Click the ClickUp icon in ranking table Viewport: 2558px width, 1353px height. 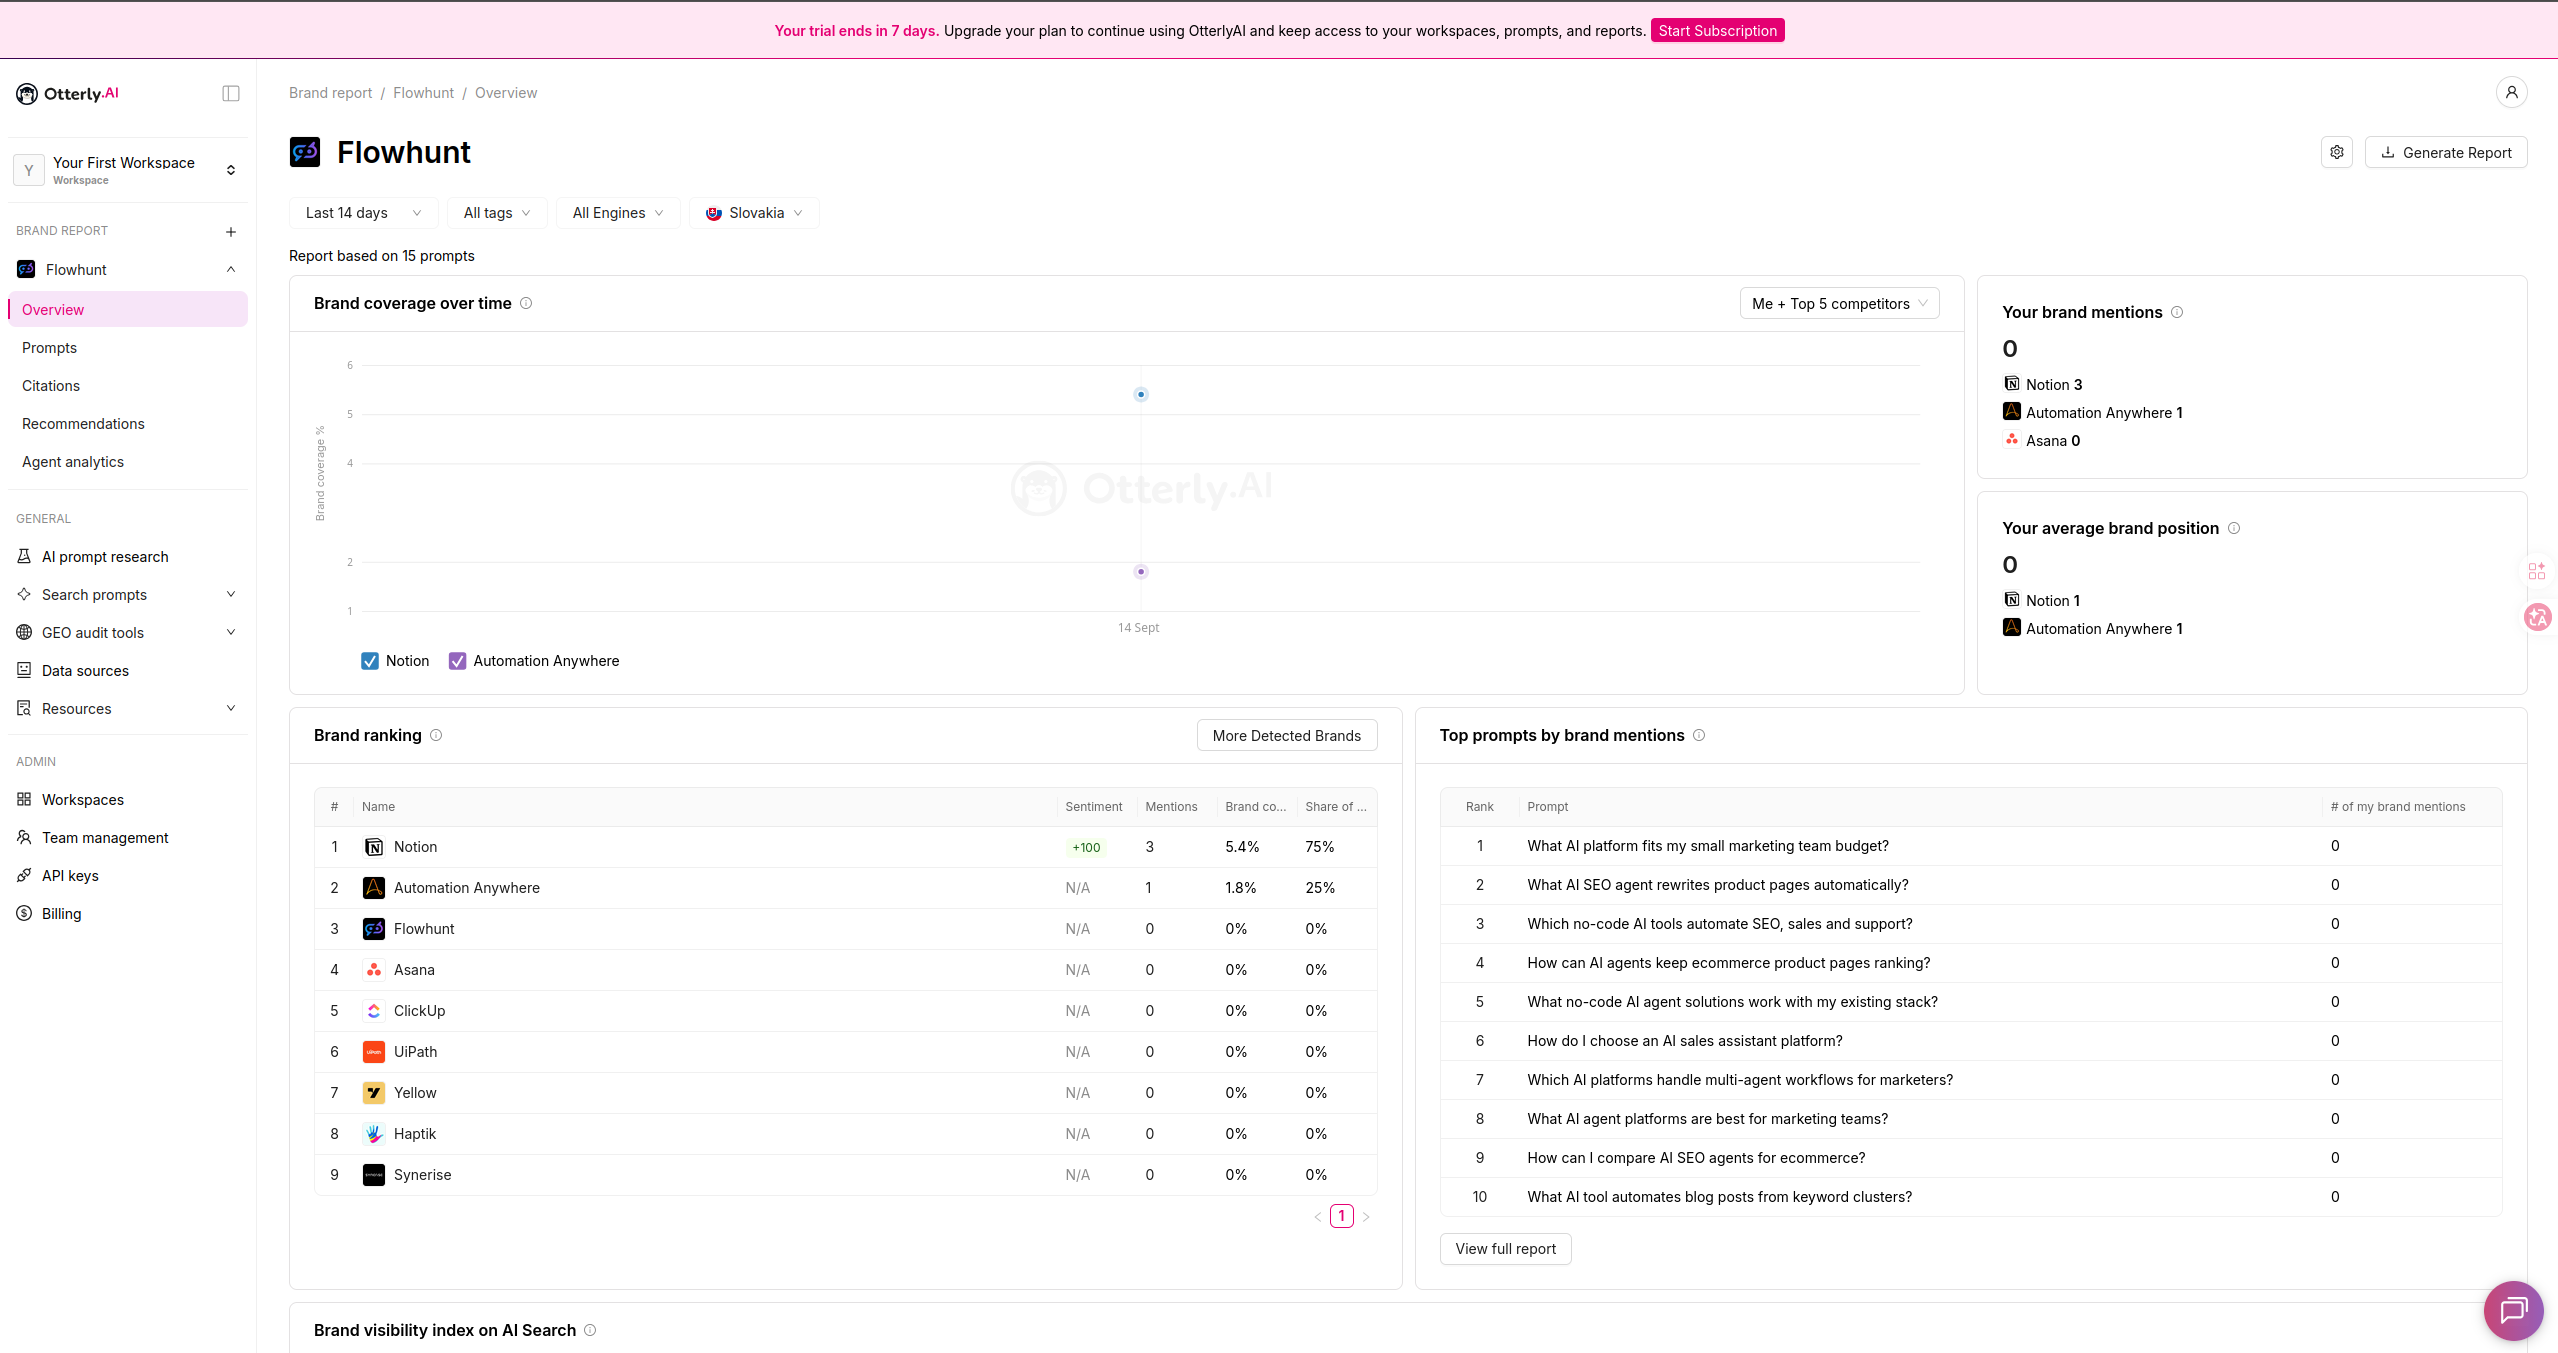[x=374, y=1011]
